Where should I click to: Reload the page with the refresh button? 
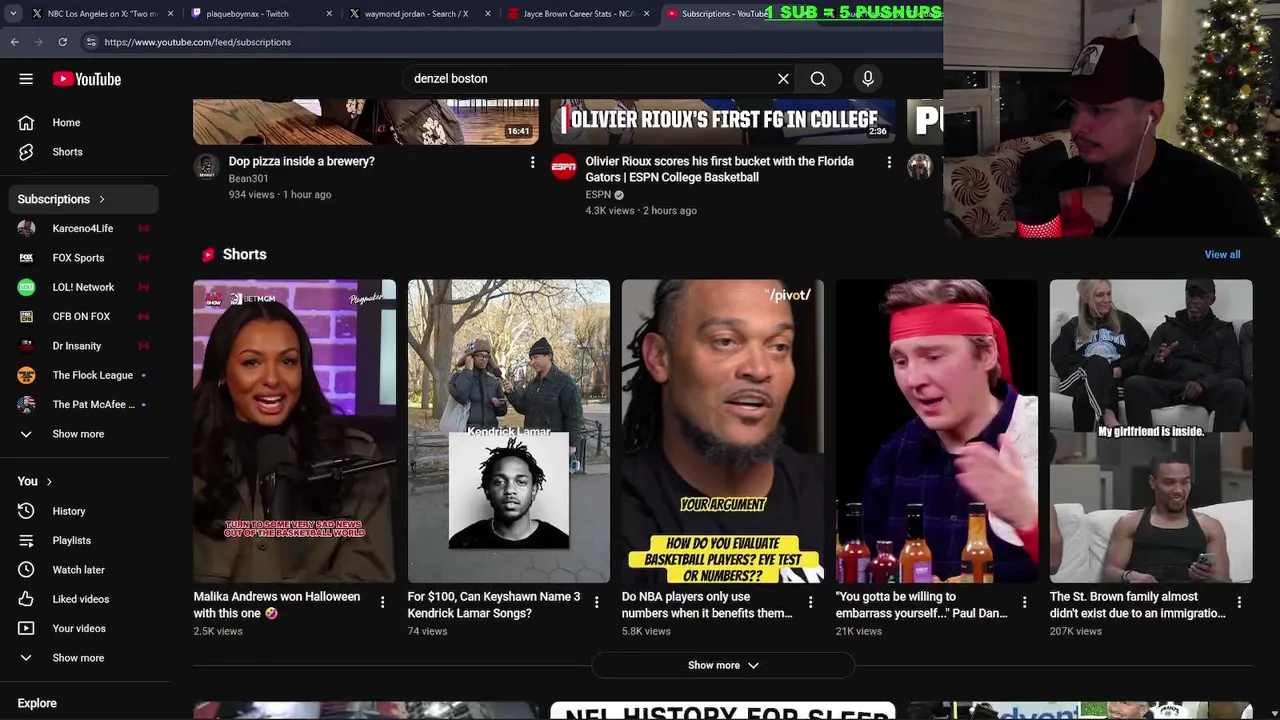coord(62,42)
